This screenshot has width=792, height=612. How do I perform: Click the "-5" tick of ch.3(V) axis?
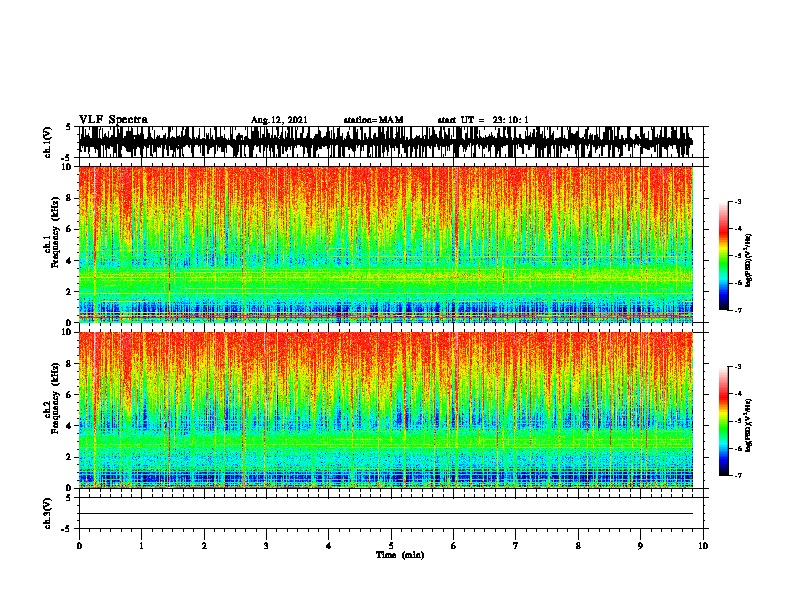coord(67,529)
